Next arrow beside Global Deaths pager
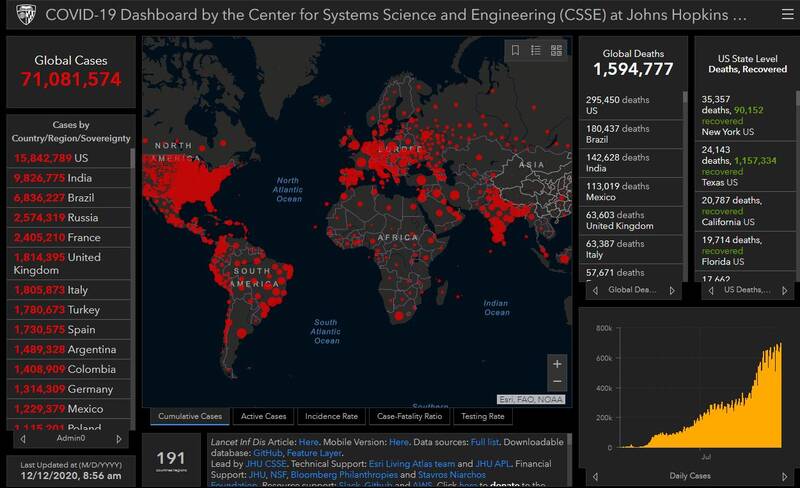 point(672,290)
